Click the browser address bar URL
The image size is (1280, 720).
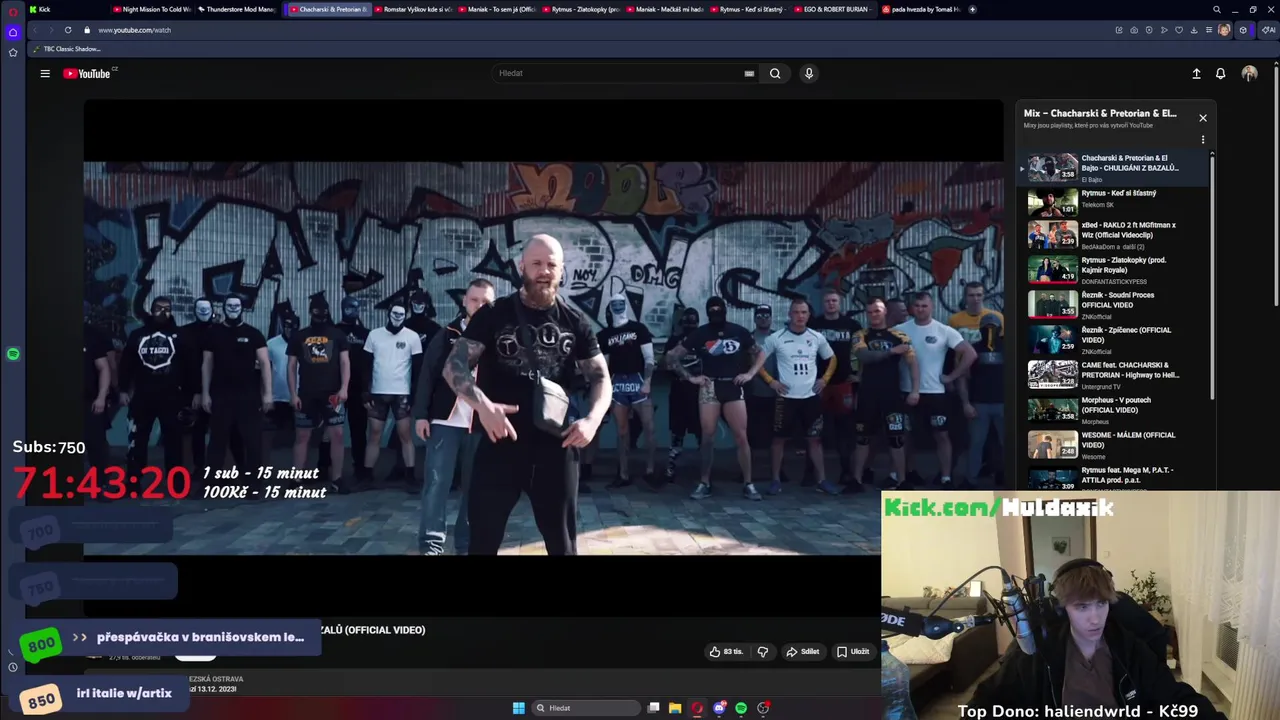point(135,30)
